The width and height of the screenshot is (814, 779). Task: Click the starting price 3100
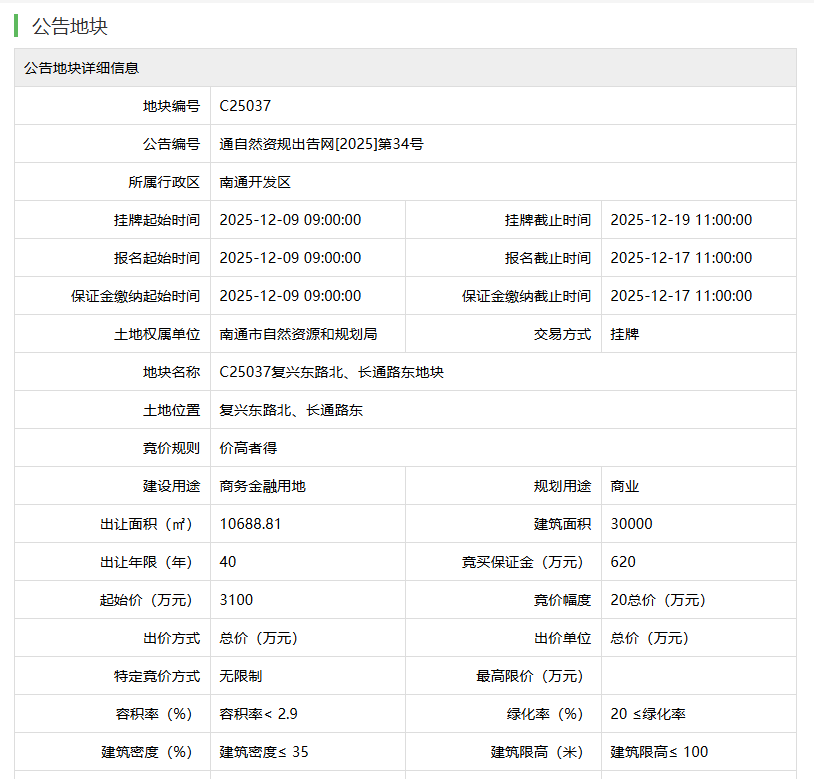pos(237,599)
